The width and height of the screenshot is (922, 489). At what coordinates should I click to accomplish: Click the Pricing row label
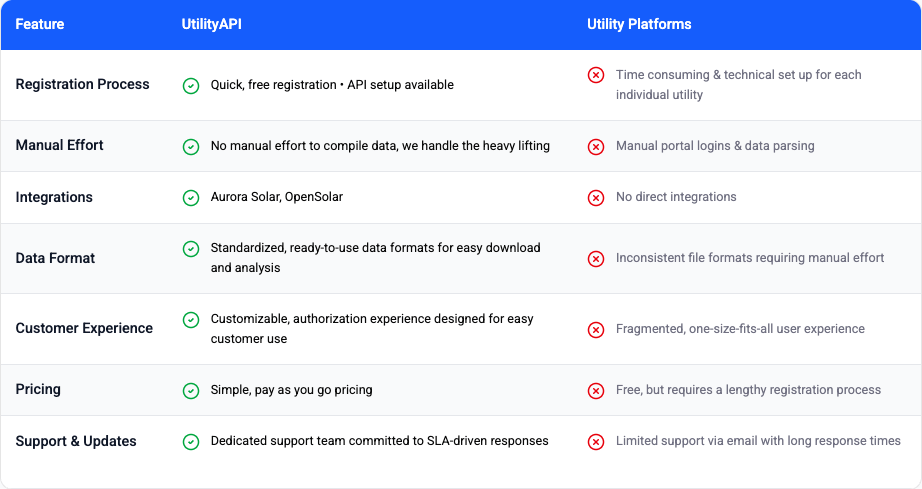click(39, 389)
